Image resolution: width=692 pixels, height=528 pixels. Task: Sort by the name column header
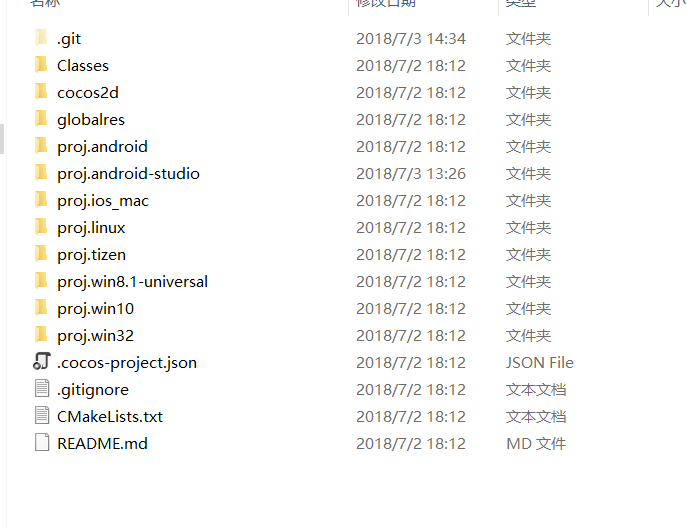45,3
